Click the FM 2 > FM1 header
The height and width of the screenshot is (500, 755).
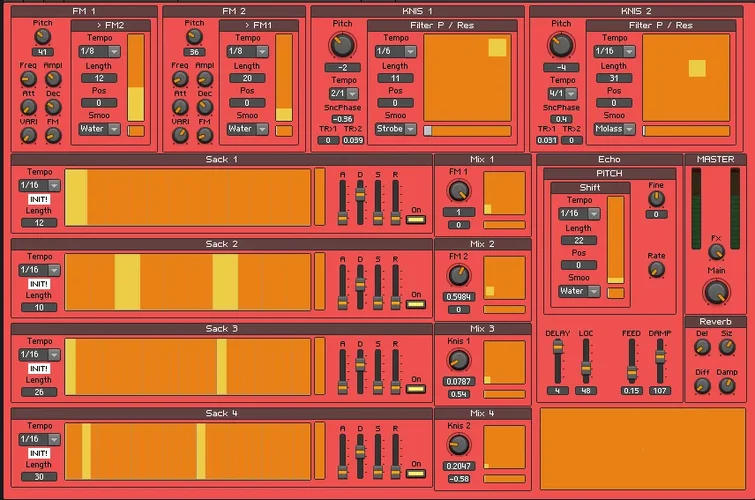pos(259,25)
